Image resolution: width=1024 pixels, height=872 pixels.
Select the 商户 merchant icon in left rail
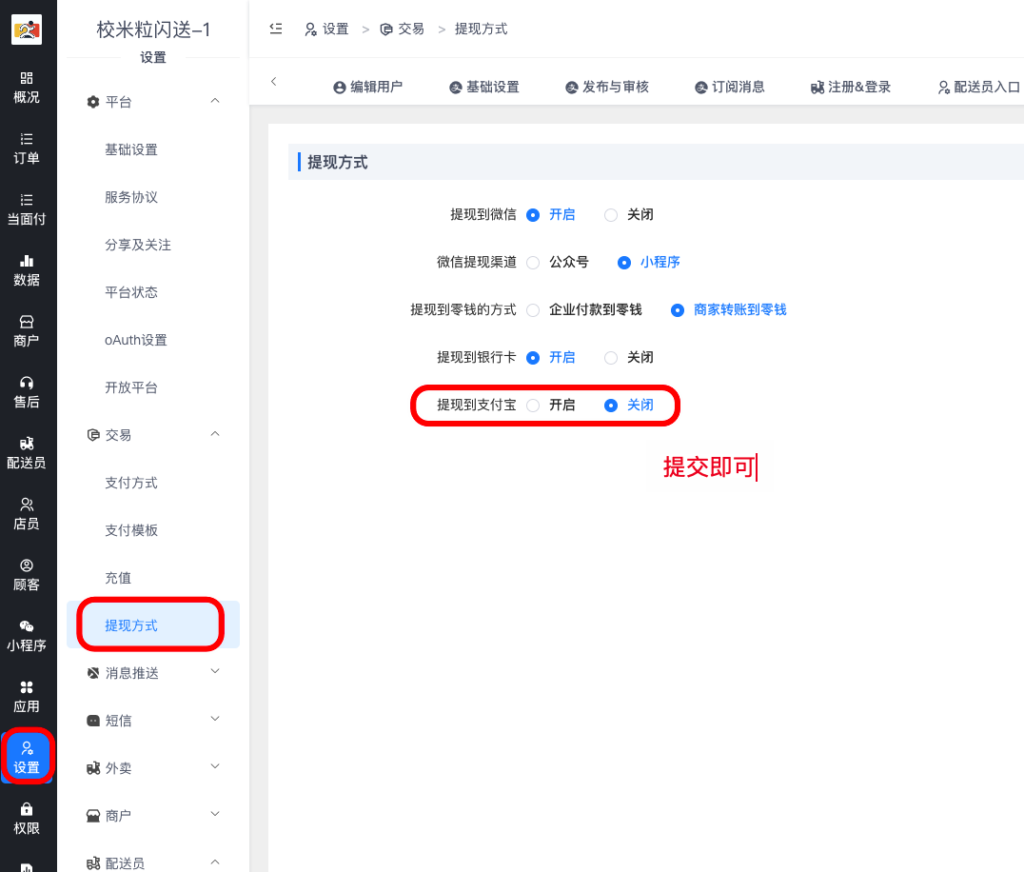(x=27, y=322)
